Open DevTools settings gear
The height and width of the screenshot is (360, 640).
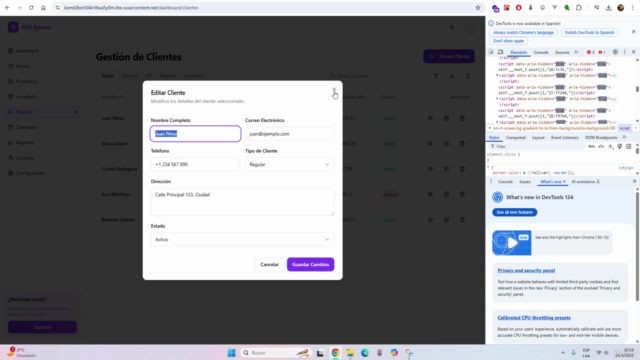point(615,52)
